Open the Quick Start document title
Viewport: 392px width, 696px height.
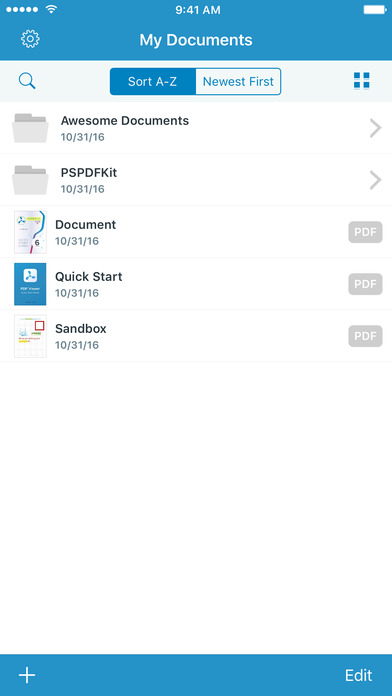pyautogui.click(x=89, y=277)
